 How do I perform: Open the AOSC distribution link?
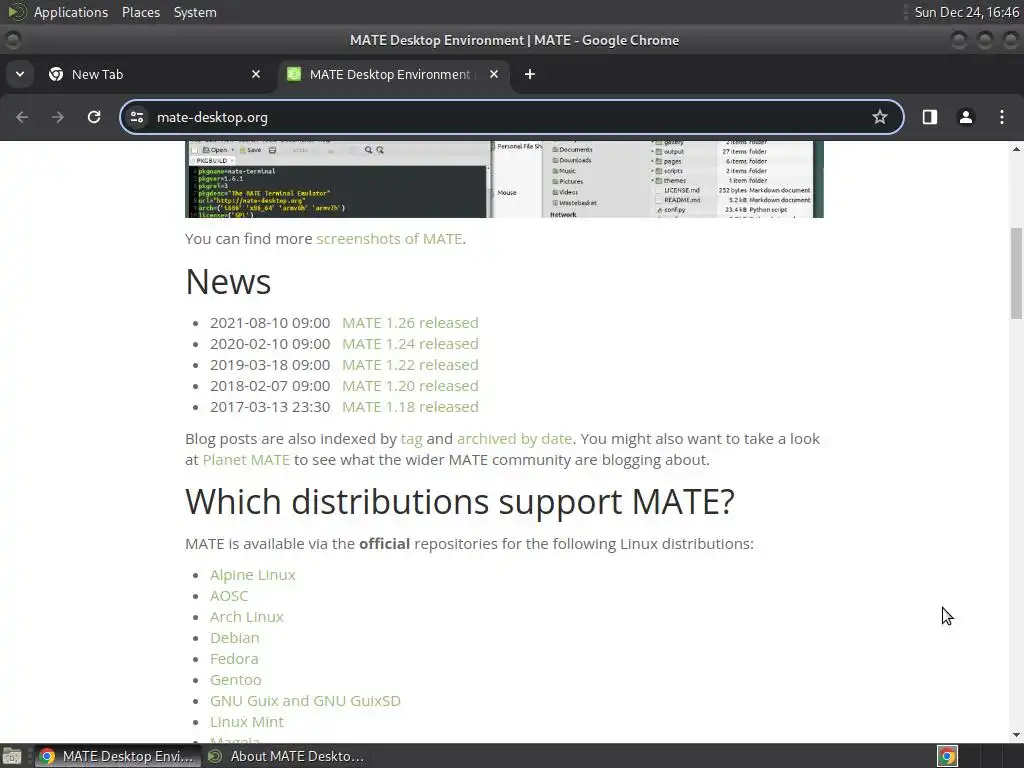pos(229,596)
